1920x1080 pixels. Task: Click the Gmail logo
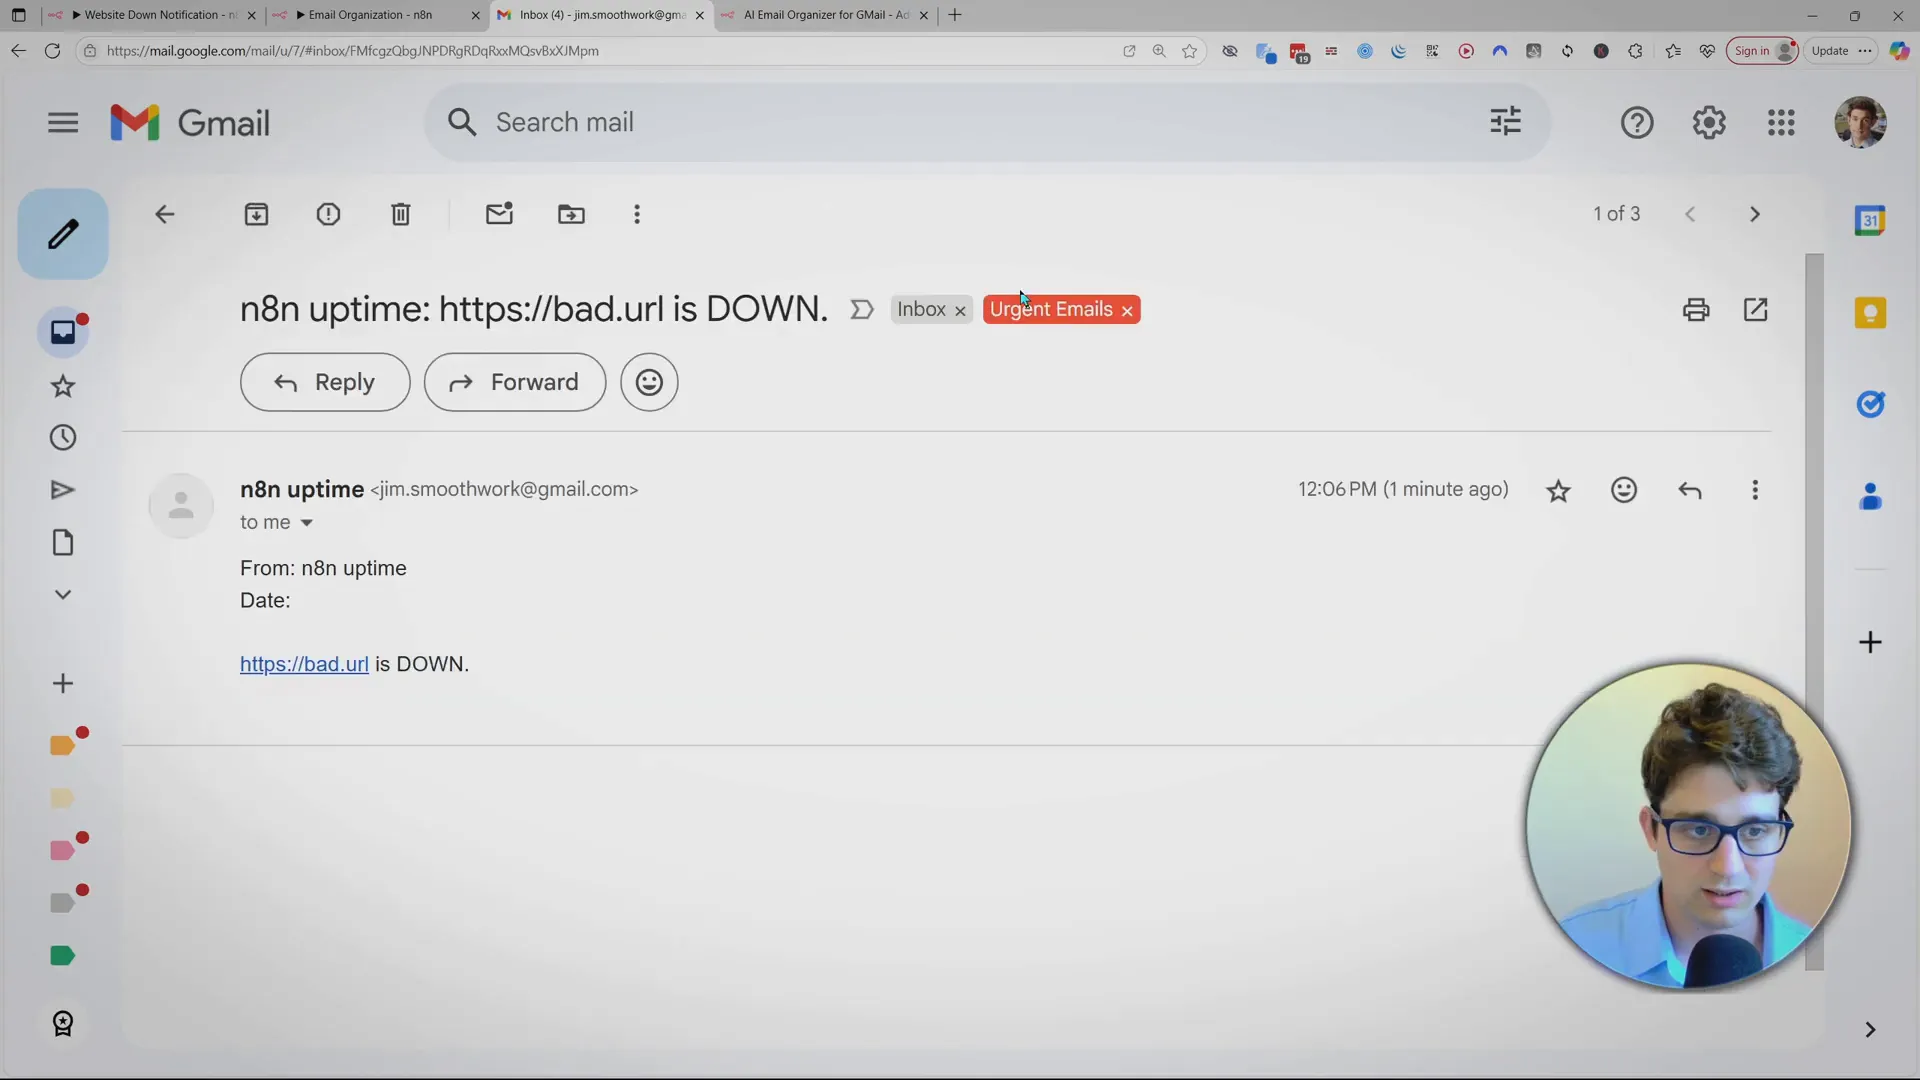(x=190, y=123)
